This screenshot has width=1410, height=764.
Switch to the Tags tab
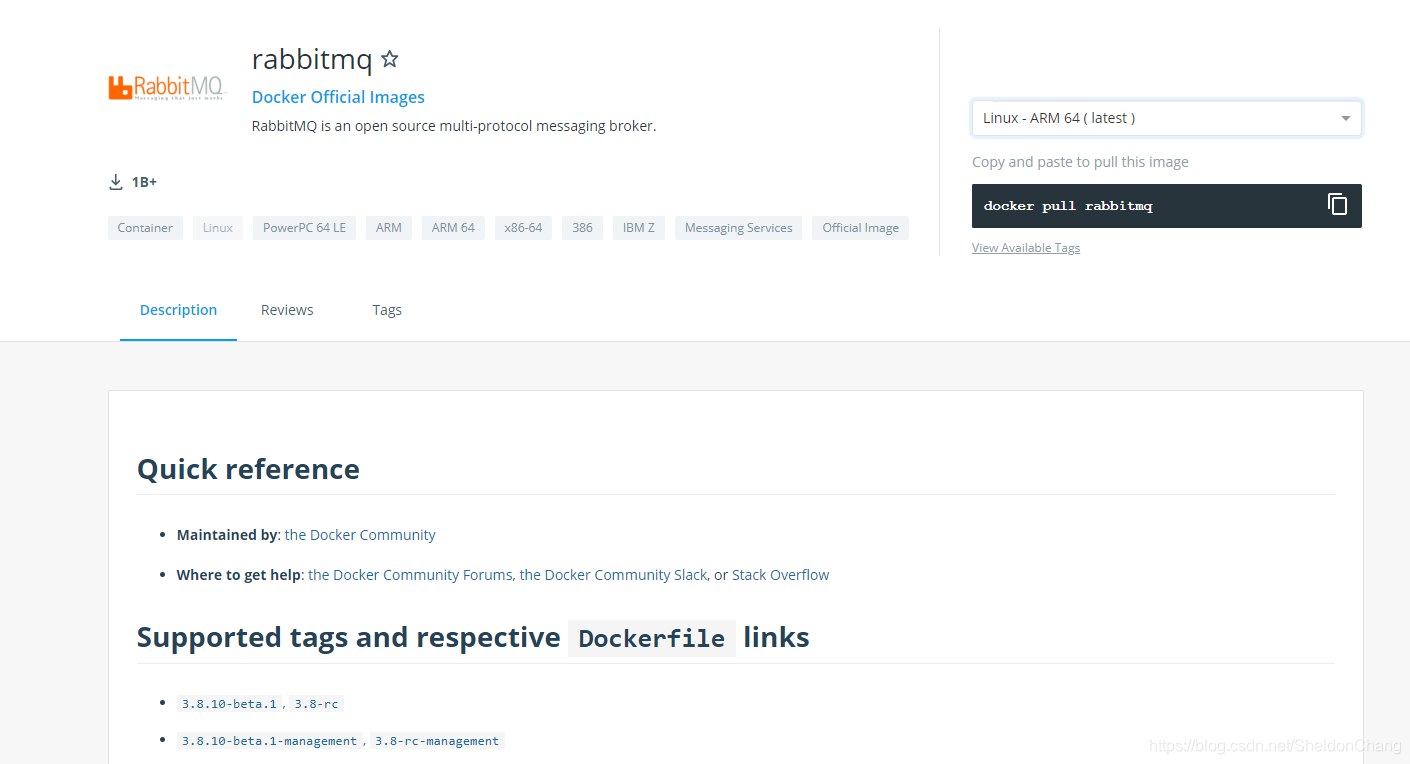(387, 310)
